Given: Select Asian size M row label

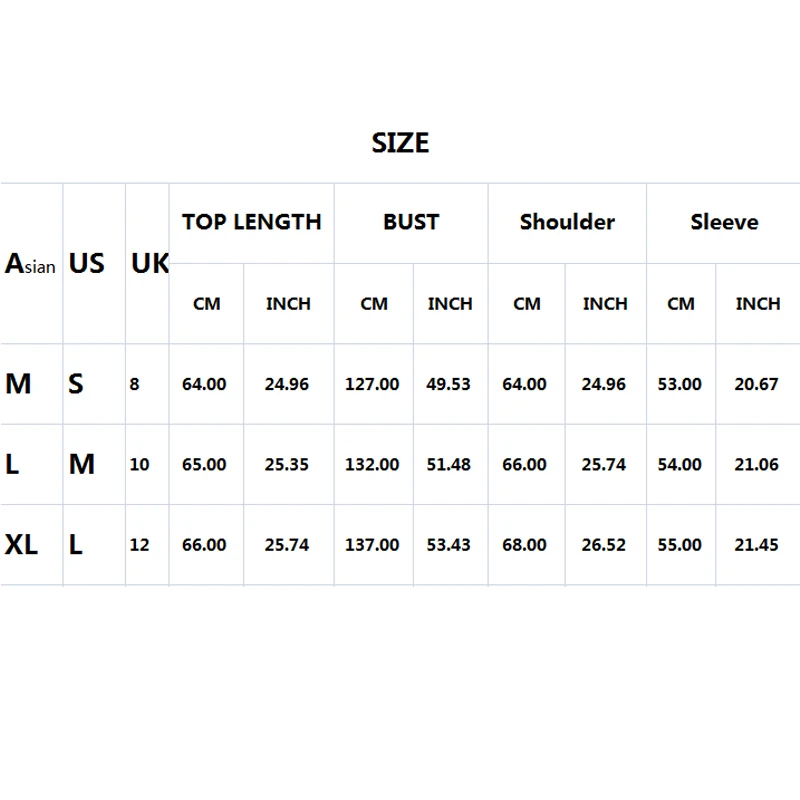Looking at the screenshot, I should point(18,384).
